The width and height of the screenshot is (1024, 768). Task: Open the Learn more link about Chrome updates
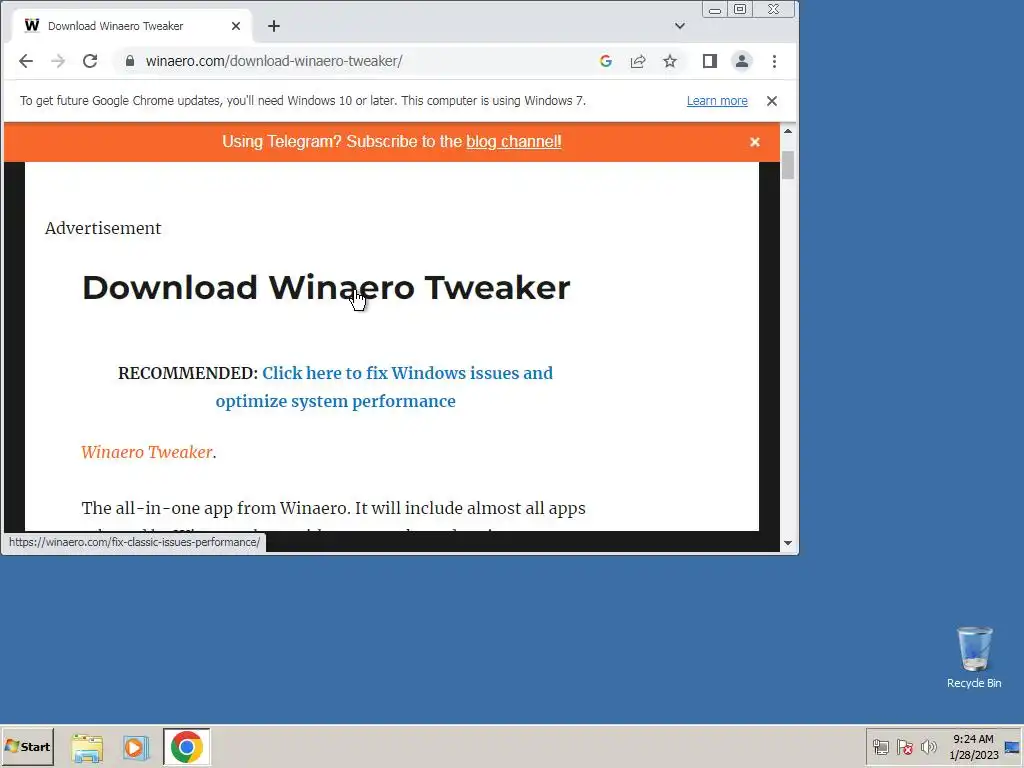[717, 101]
